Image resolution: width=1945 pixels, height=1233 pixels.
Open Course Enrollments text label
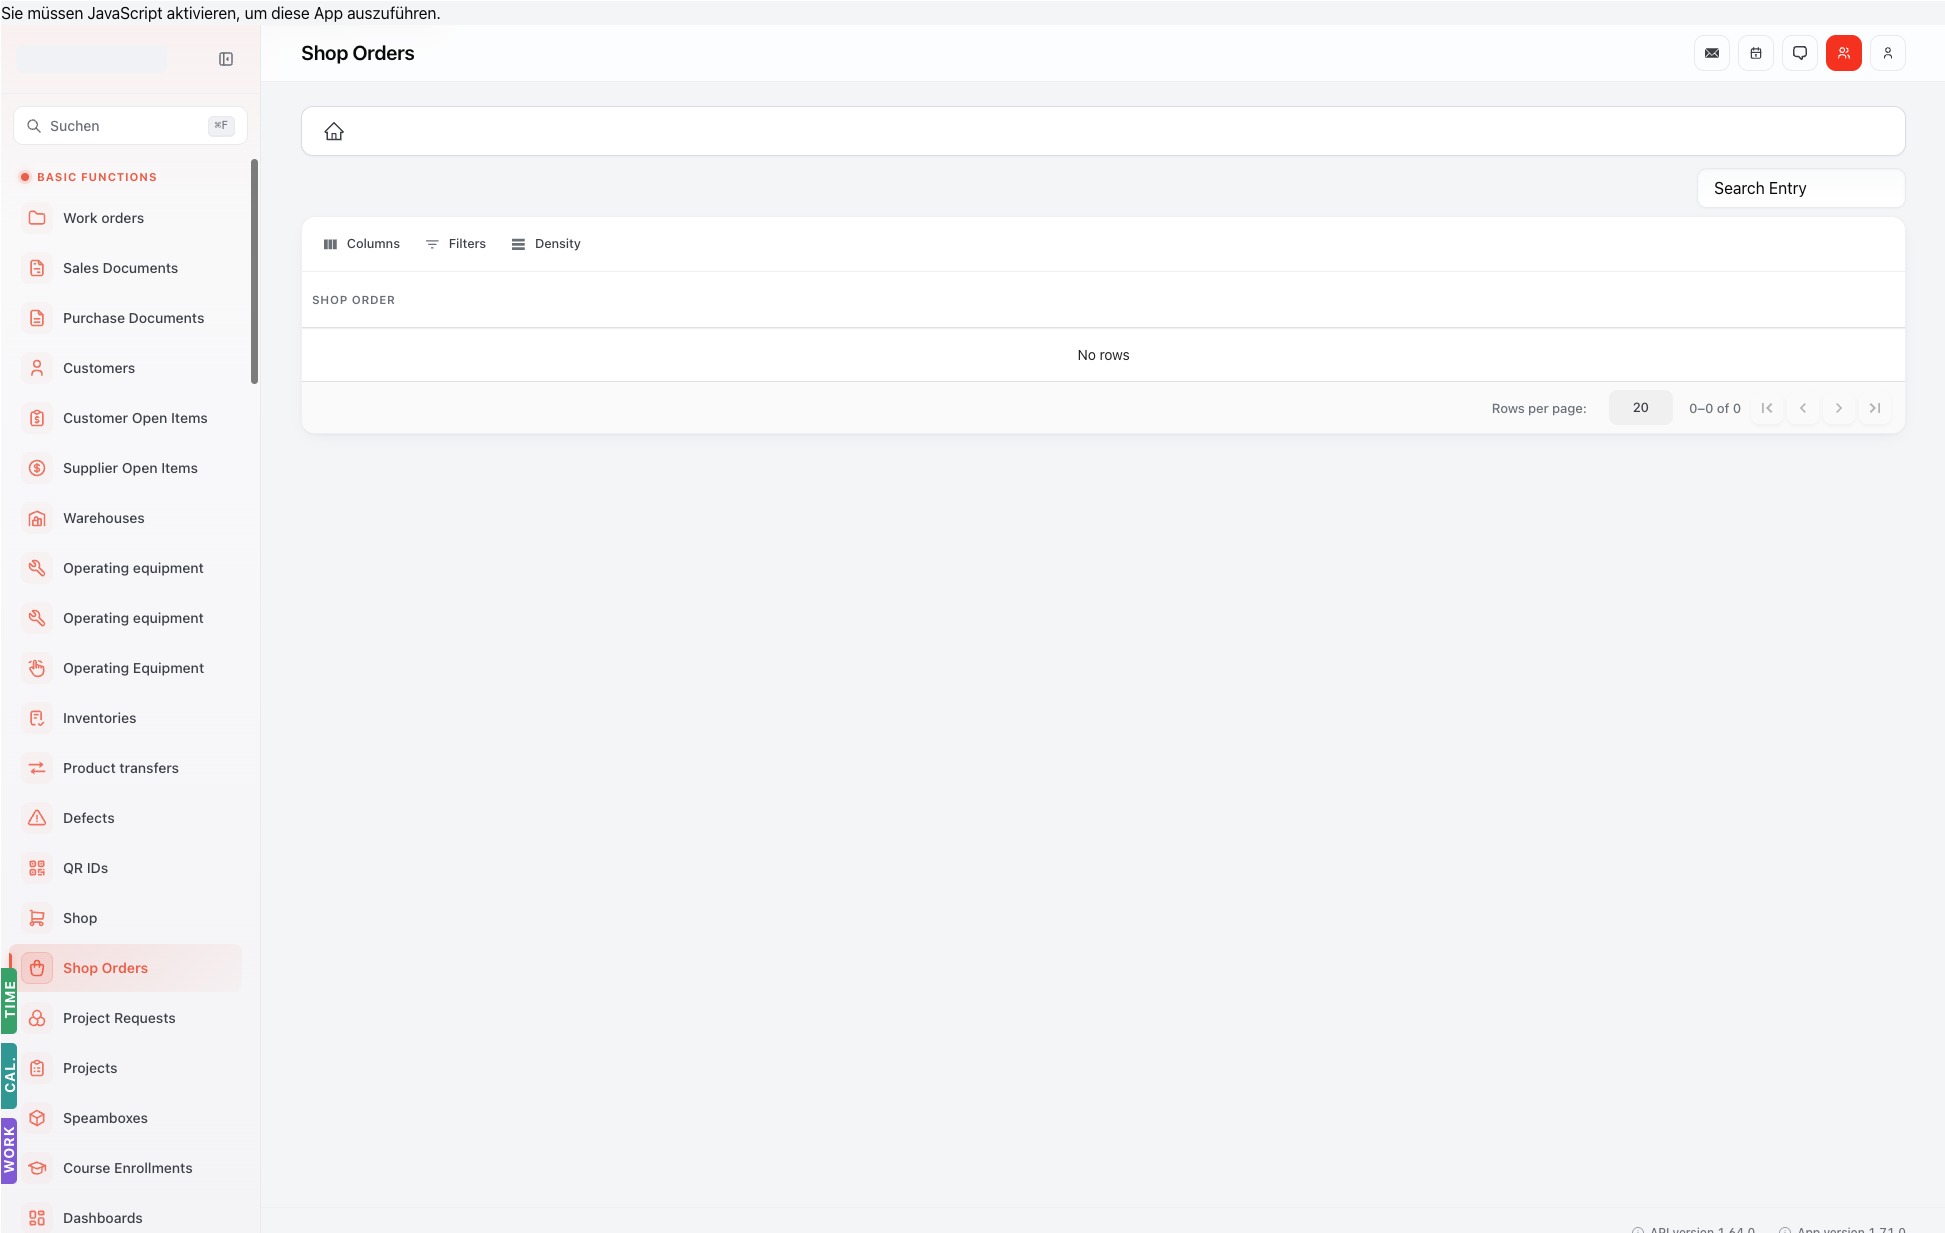[x=128, y=1168]
